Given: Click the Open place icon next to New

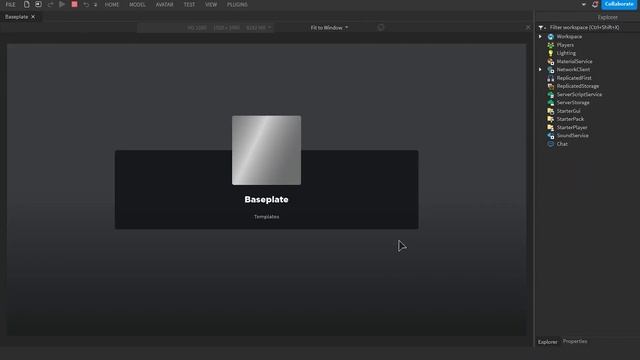Looking at the screenshot, I should 38,4.
